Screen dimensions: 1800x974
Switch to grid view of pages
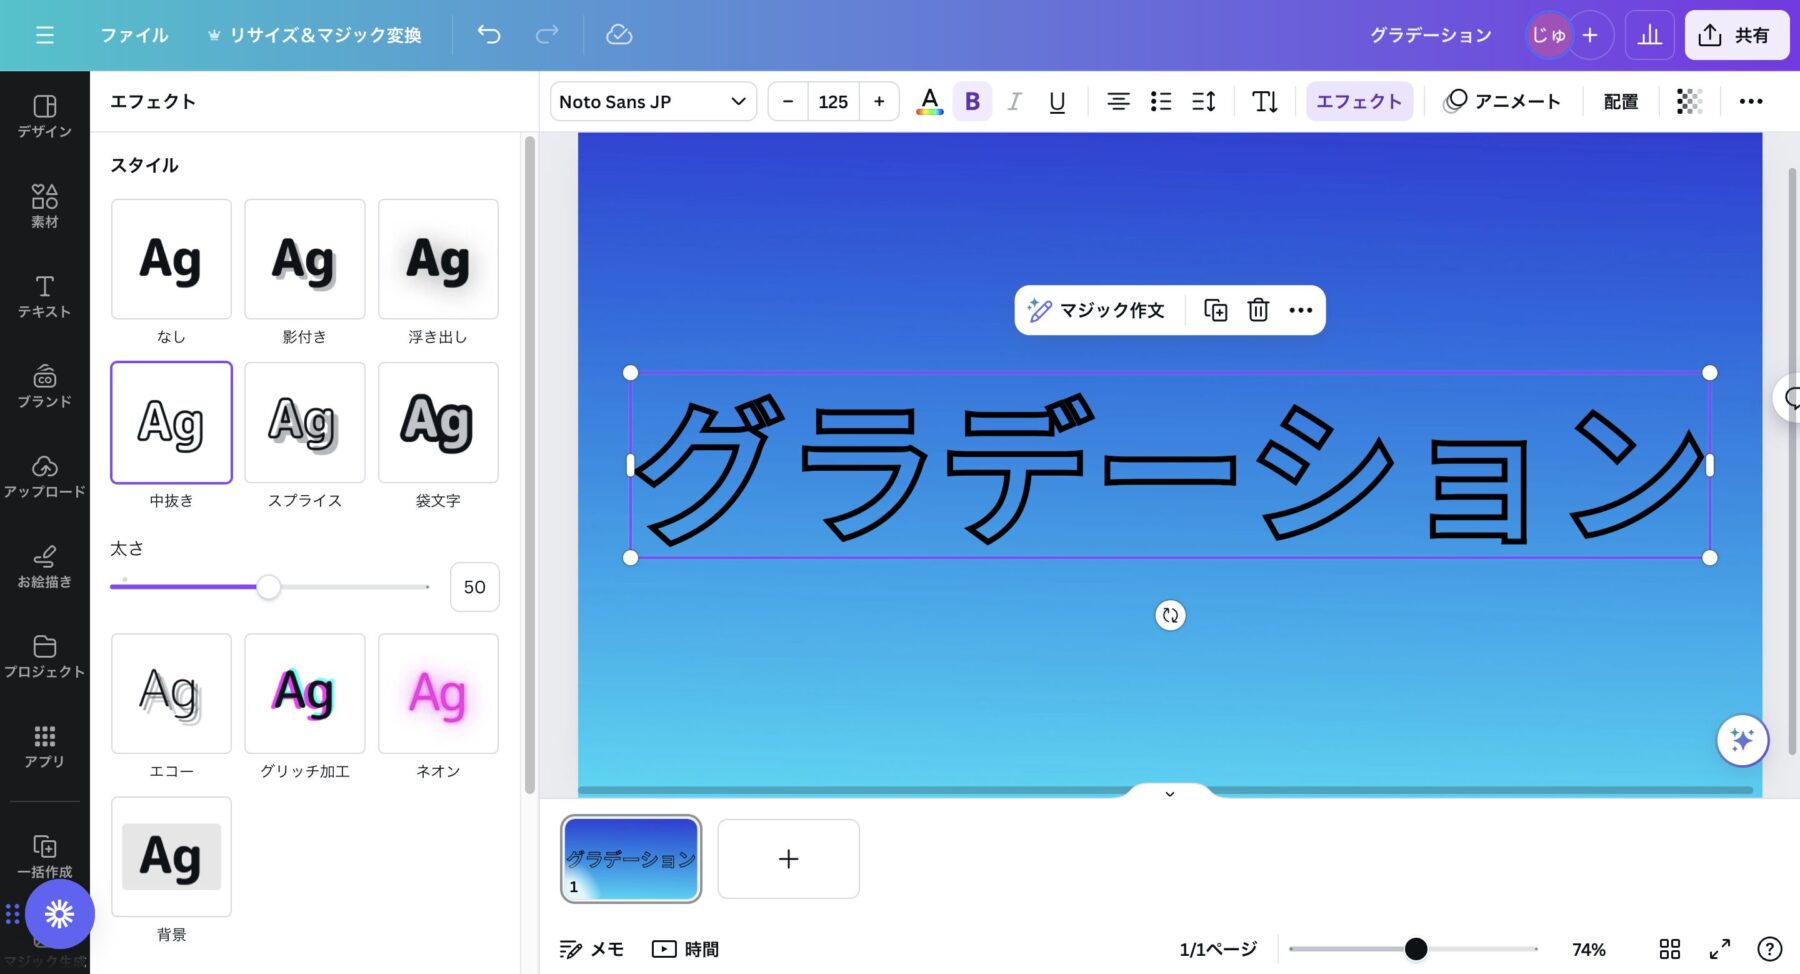coord(1669,949)
